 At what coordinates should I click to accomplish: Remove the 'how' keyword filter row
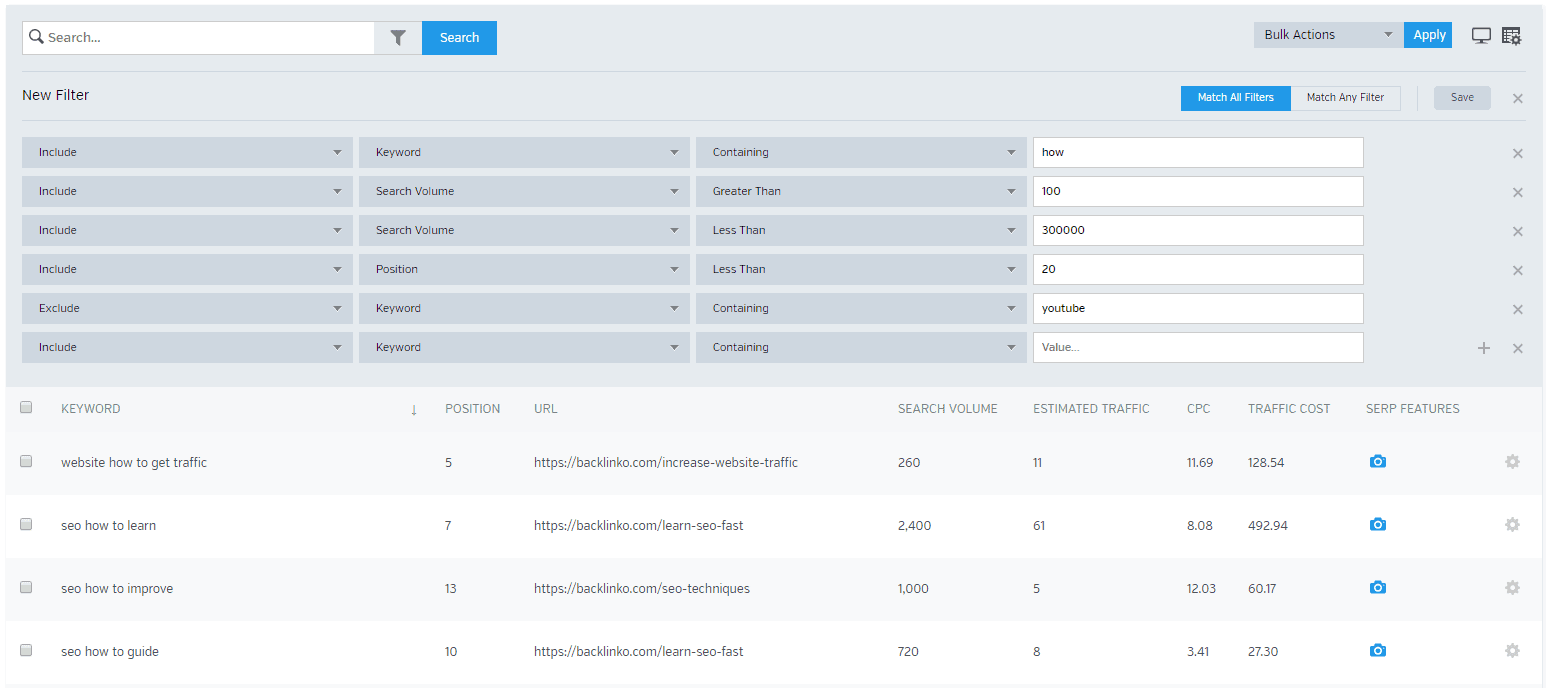tap(1518, 153)
